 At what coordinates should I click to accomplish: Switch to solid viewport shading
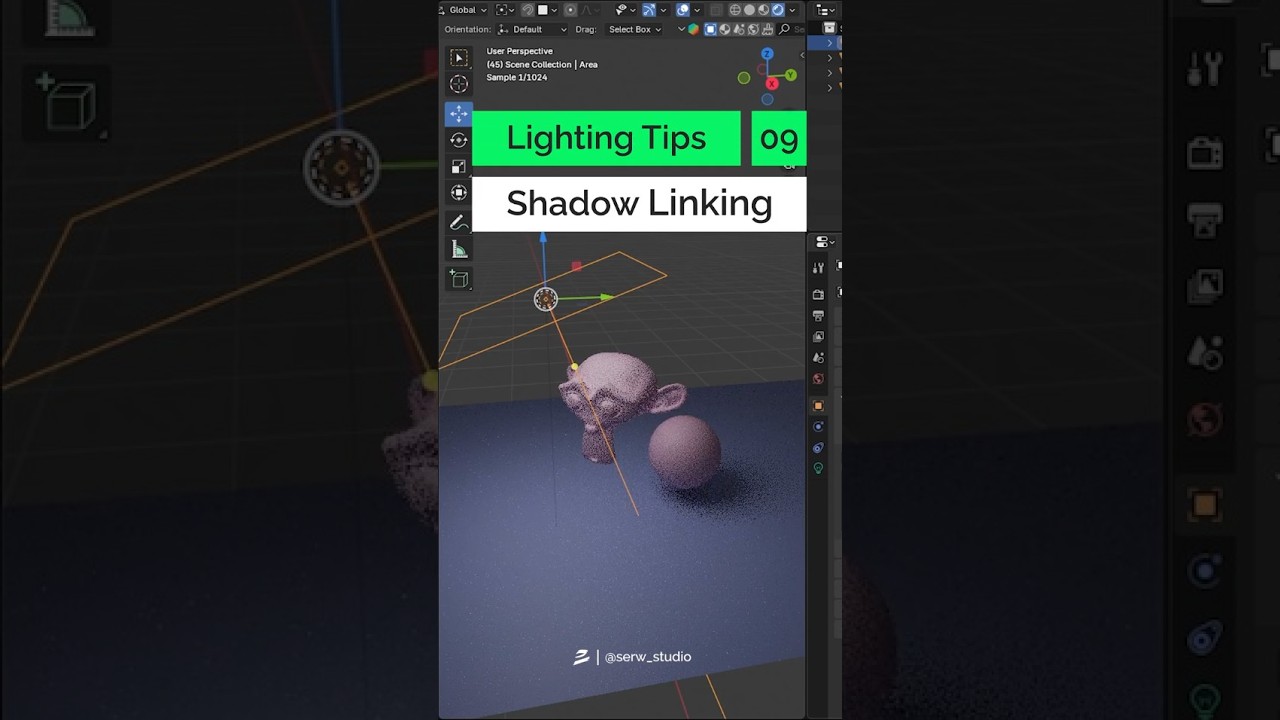tap(749, 10)
